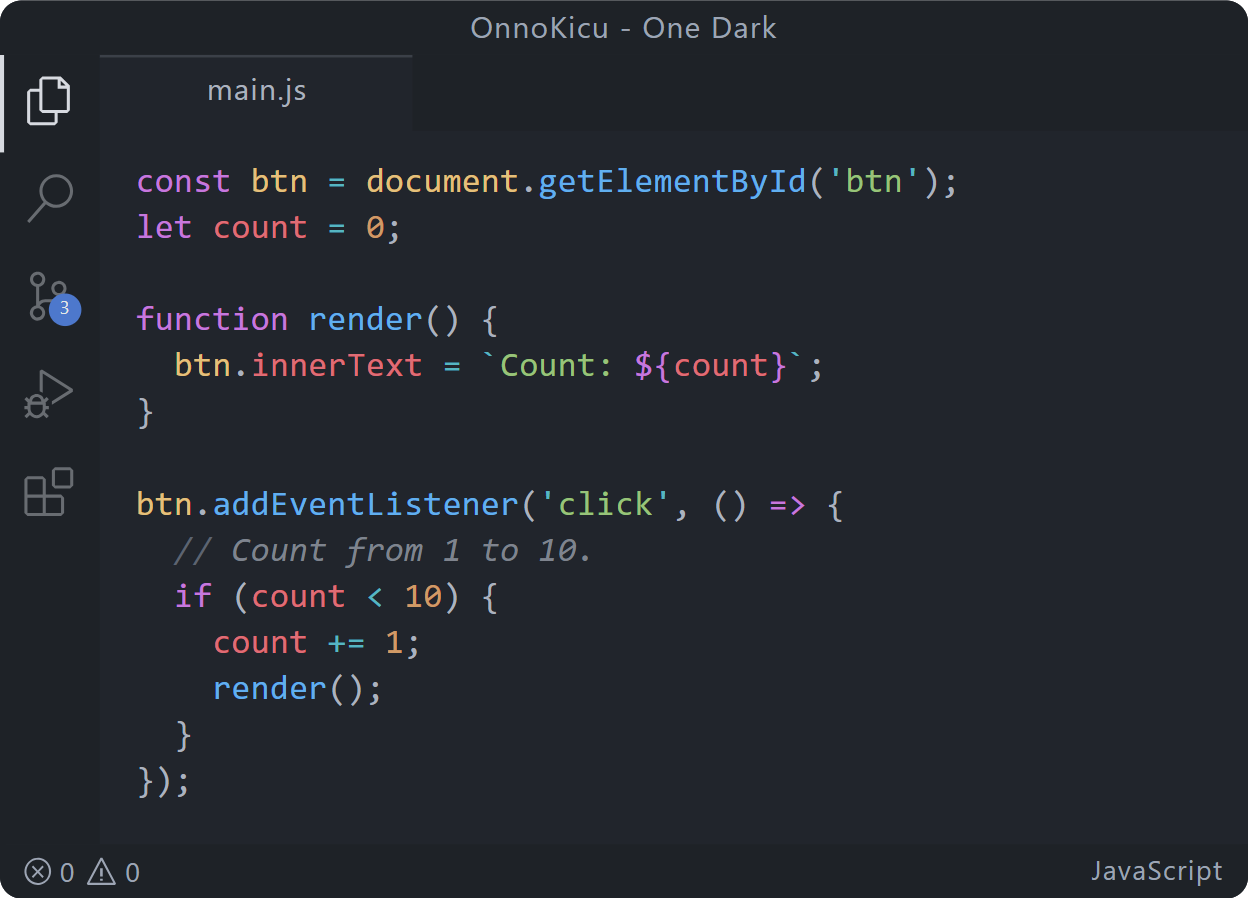The image size is (1248, 898).
Task: Click the blue badge showing 3 changes
Action: tap(65, 309)
